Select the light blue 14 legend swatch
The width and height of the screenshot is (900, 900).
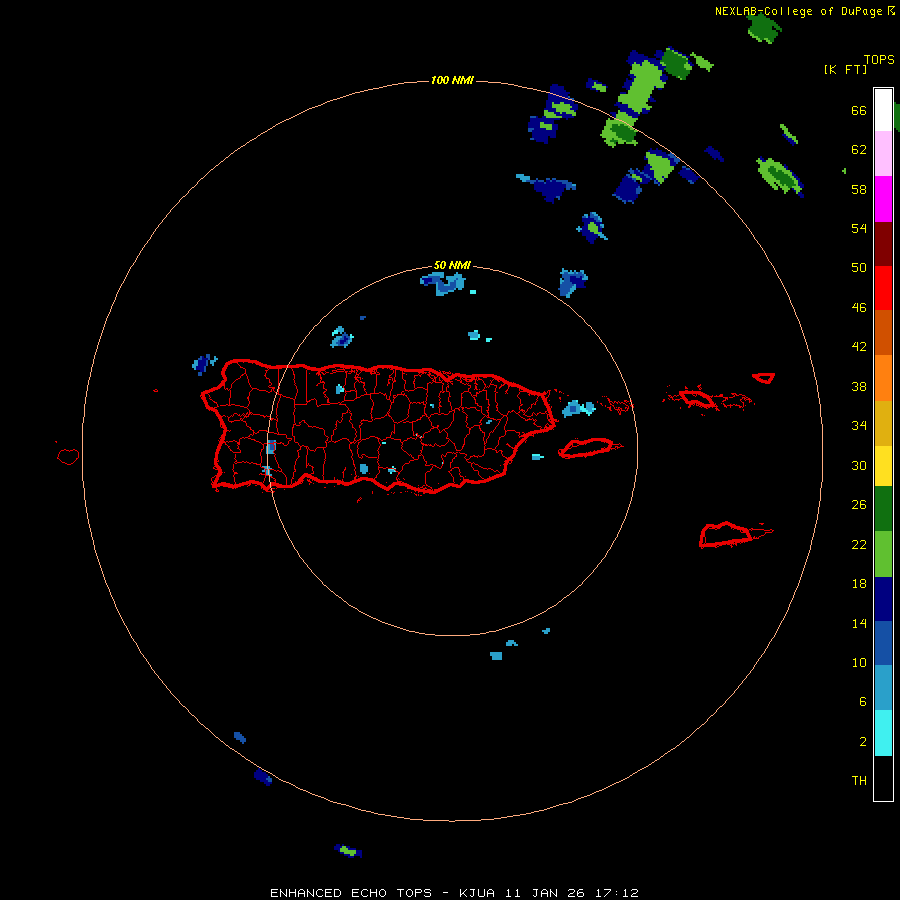883,687
